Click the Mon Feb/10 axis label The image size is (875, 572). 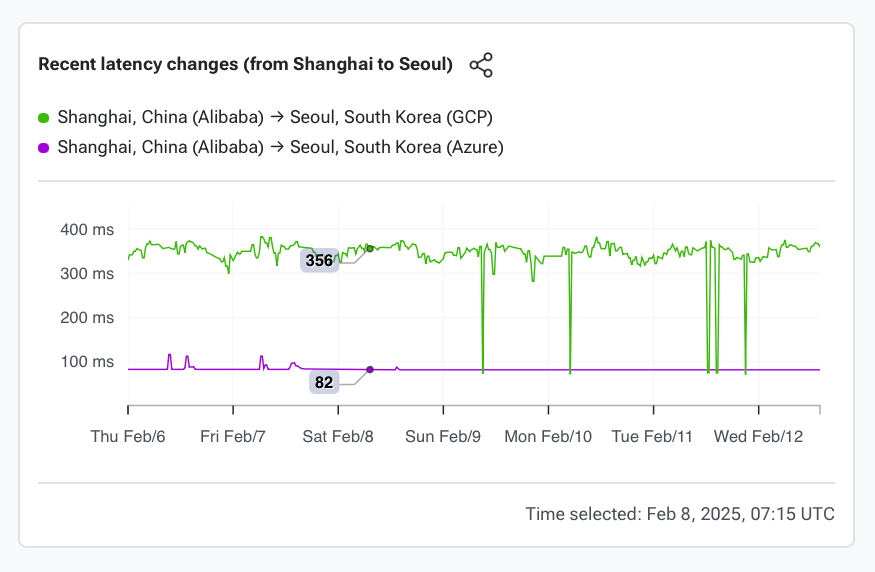point(548,437)
